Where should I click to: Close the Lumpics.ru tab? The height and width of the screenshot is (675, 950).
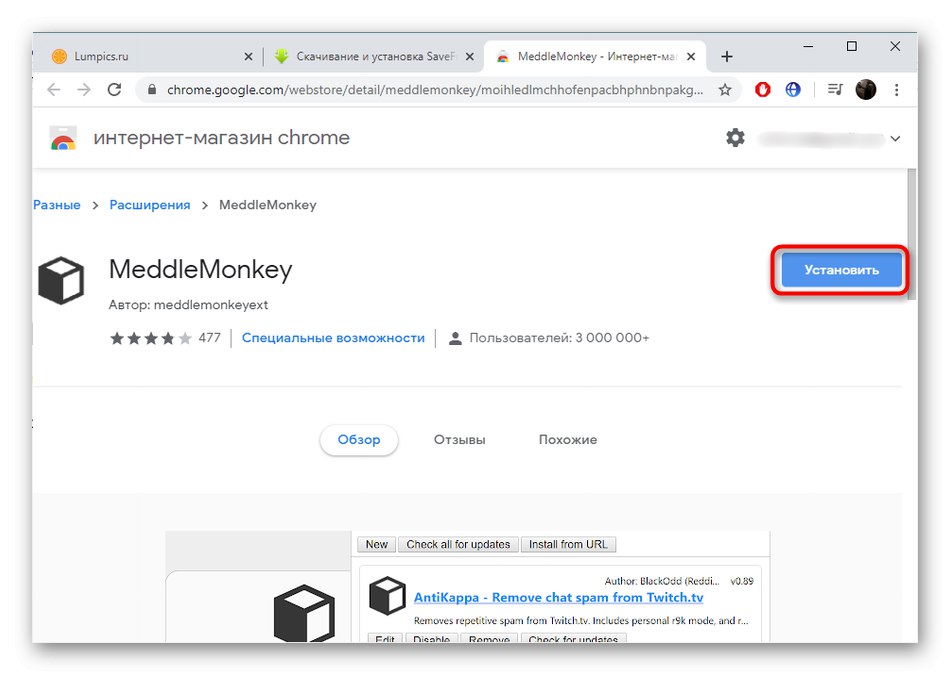point(248,56)
